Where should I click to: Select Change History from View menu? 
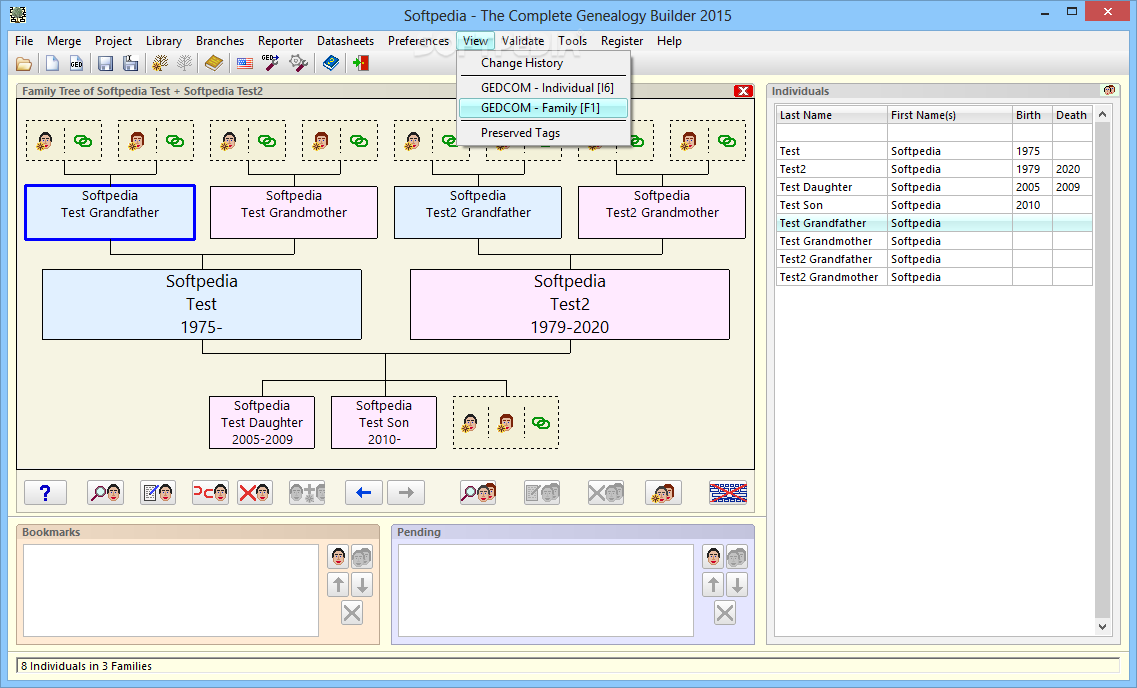tap(543, 63)
